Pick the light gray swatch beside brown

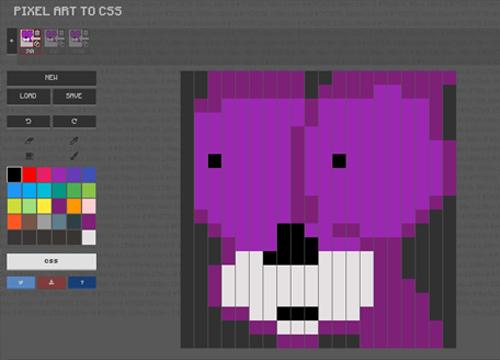[44, 222]
